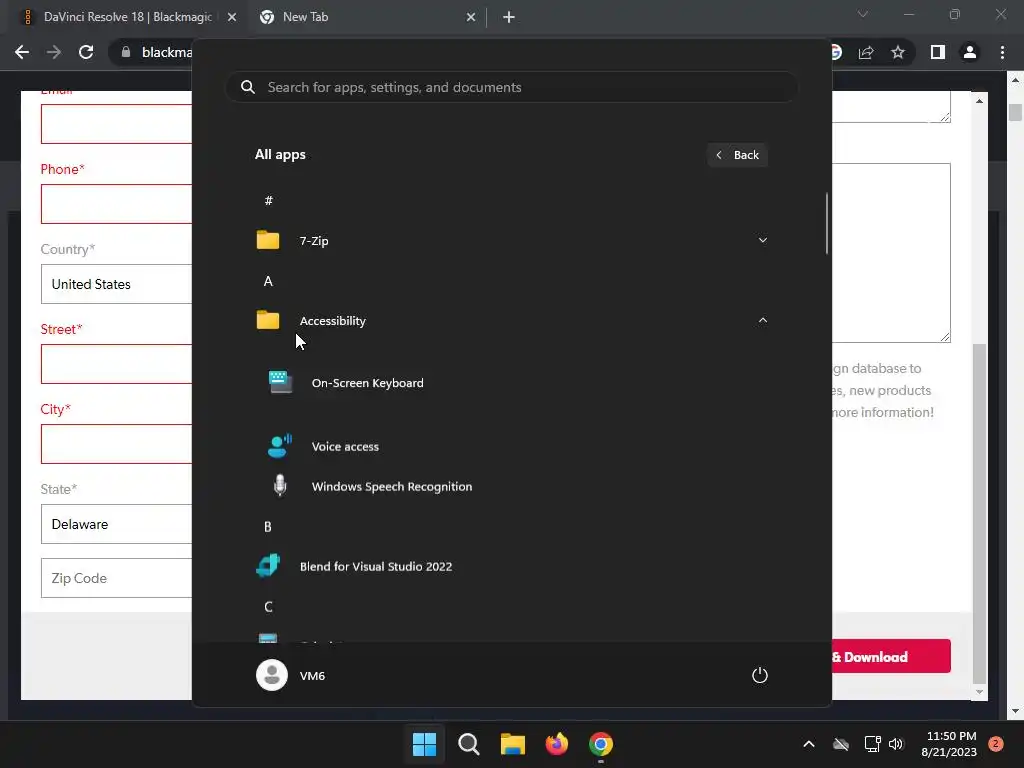Switch to New Tab tab
Image resolution: width=1024 pixels, height=768 pixels.
306,17
